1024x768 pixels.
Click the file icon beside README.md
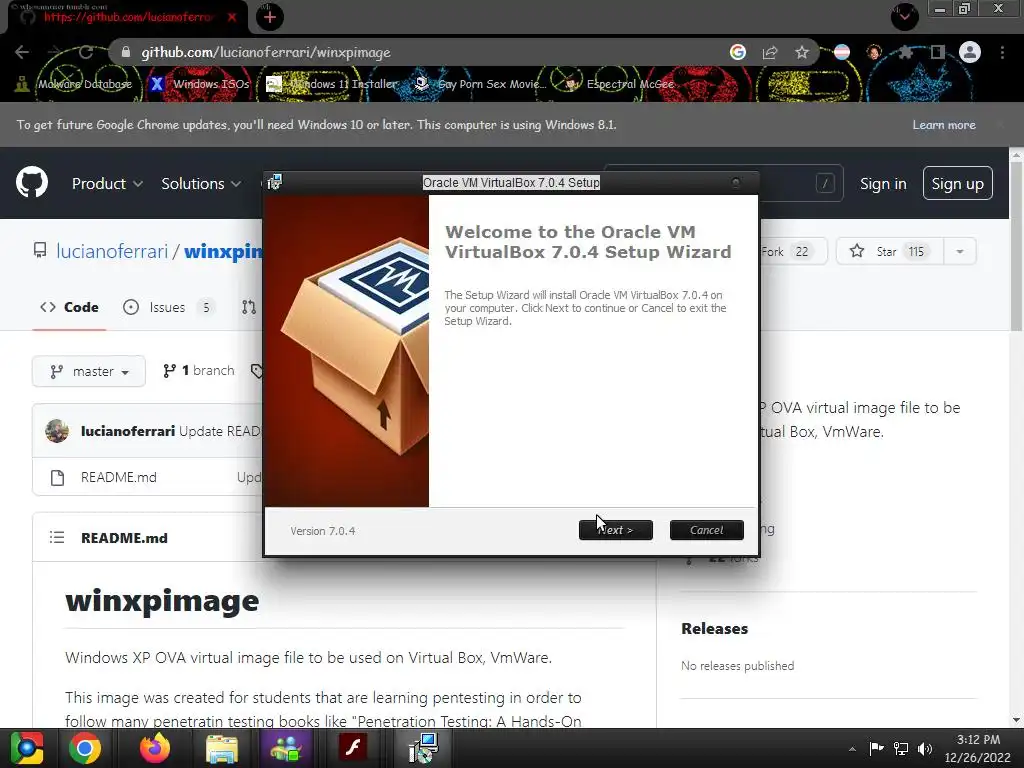pos(57,477)
